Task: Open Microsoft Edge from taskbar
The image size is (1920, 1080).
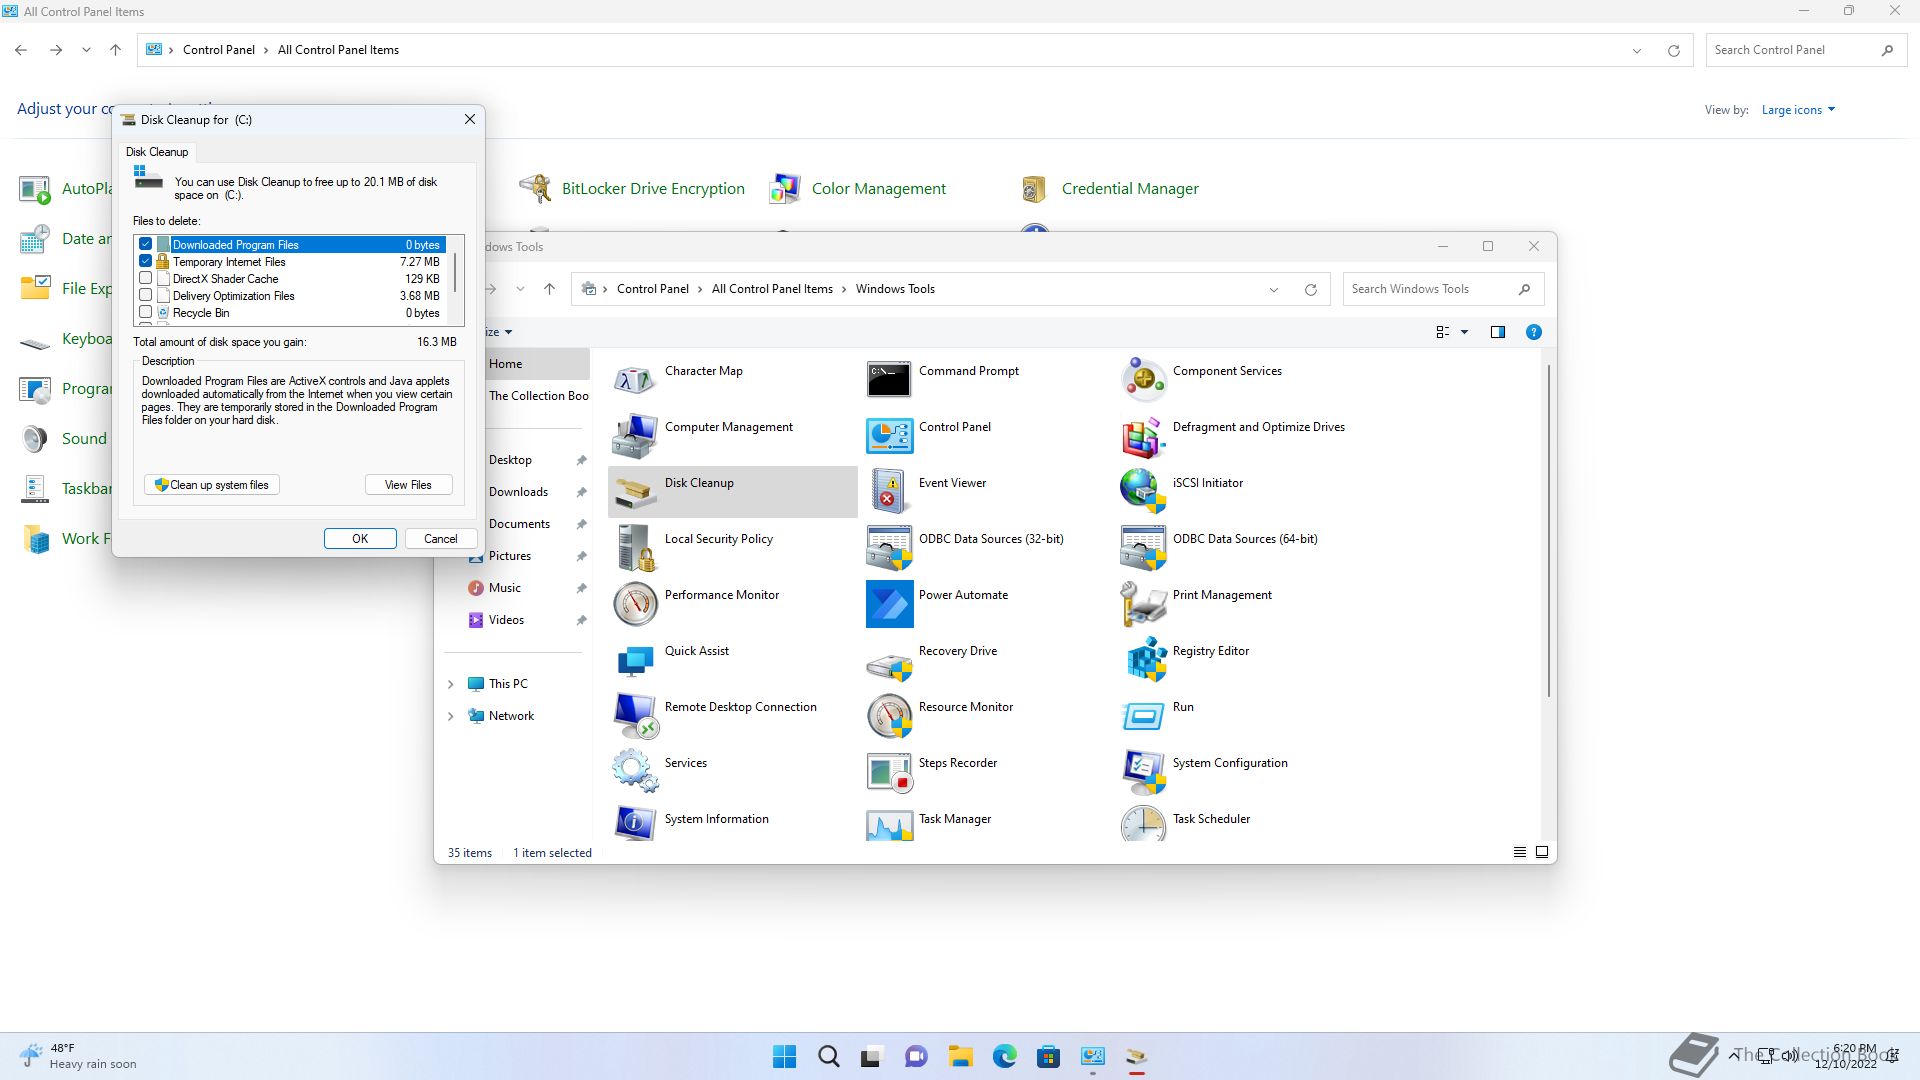Action: click(1004, 1056)
